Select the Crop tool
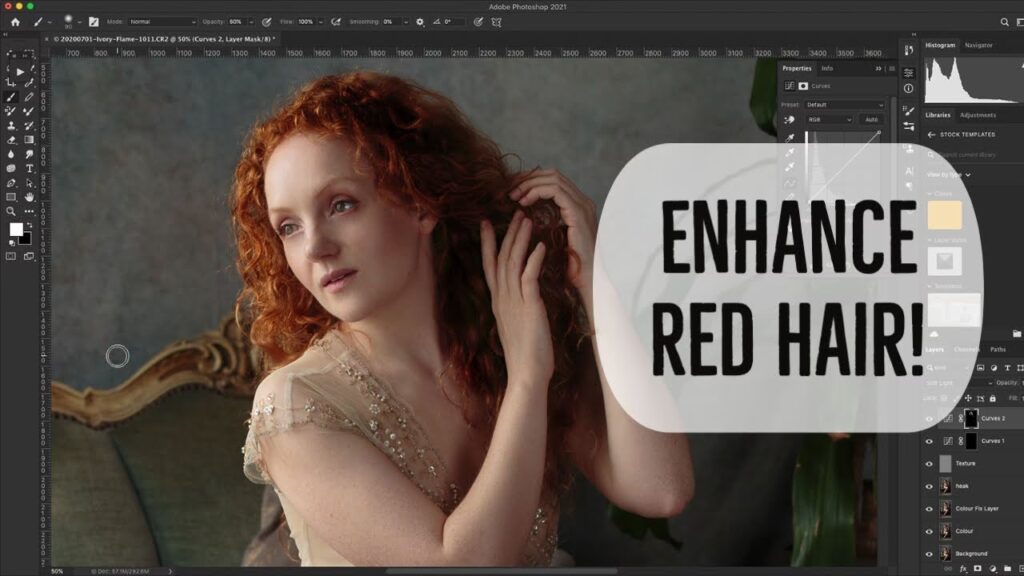This screenshot has width=1024, height=576. tap(11, 83)
